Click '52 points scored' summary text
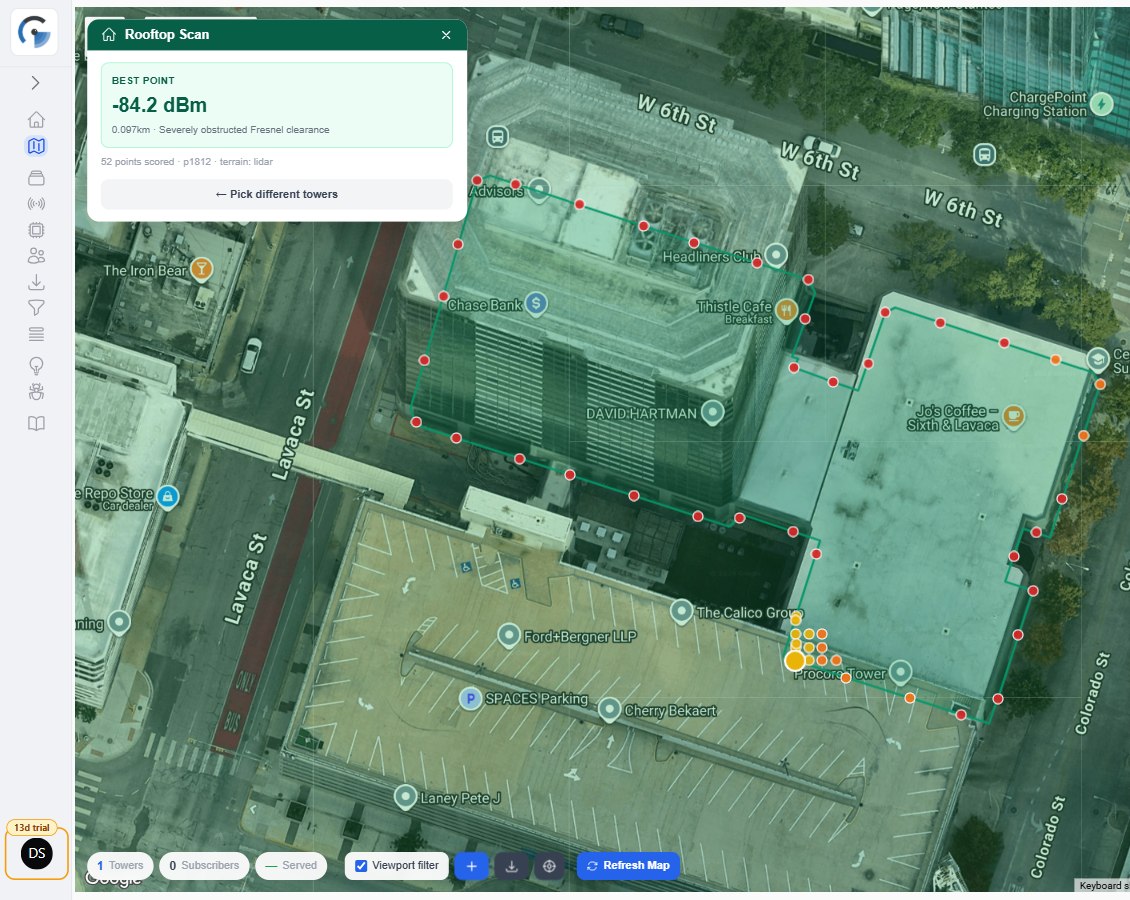This screenshot has height=900, width=1130. coord(138,162)
